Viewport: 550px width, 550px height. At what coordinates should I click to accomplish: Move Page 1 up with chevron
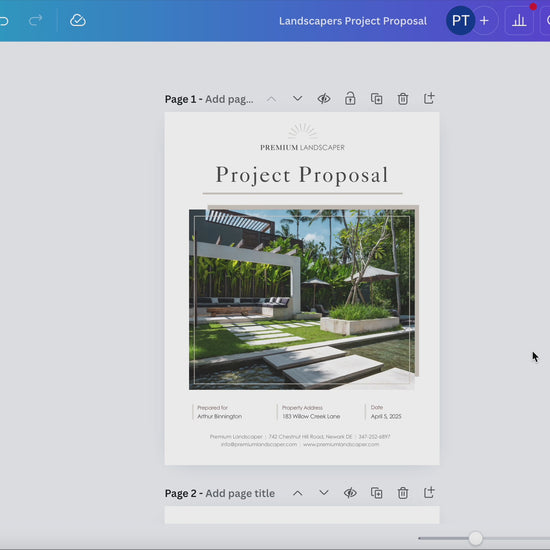tap(271, 99)
